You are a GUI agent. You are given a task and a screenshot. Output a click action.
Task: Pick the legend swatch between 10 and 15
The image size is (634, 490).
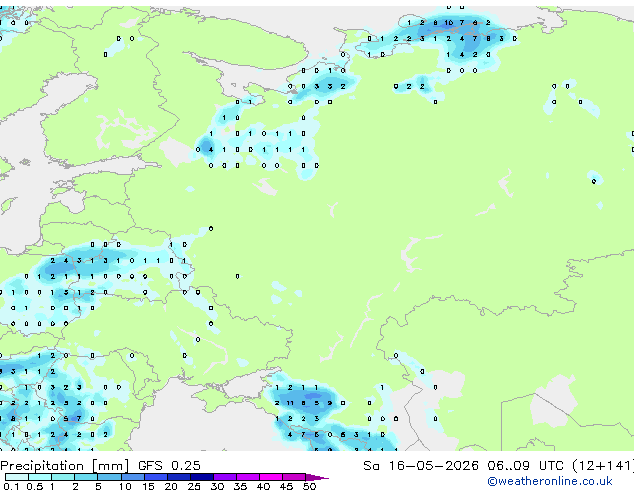point(133,477)
